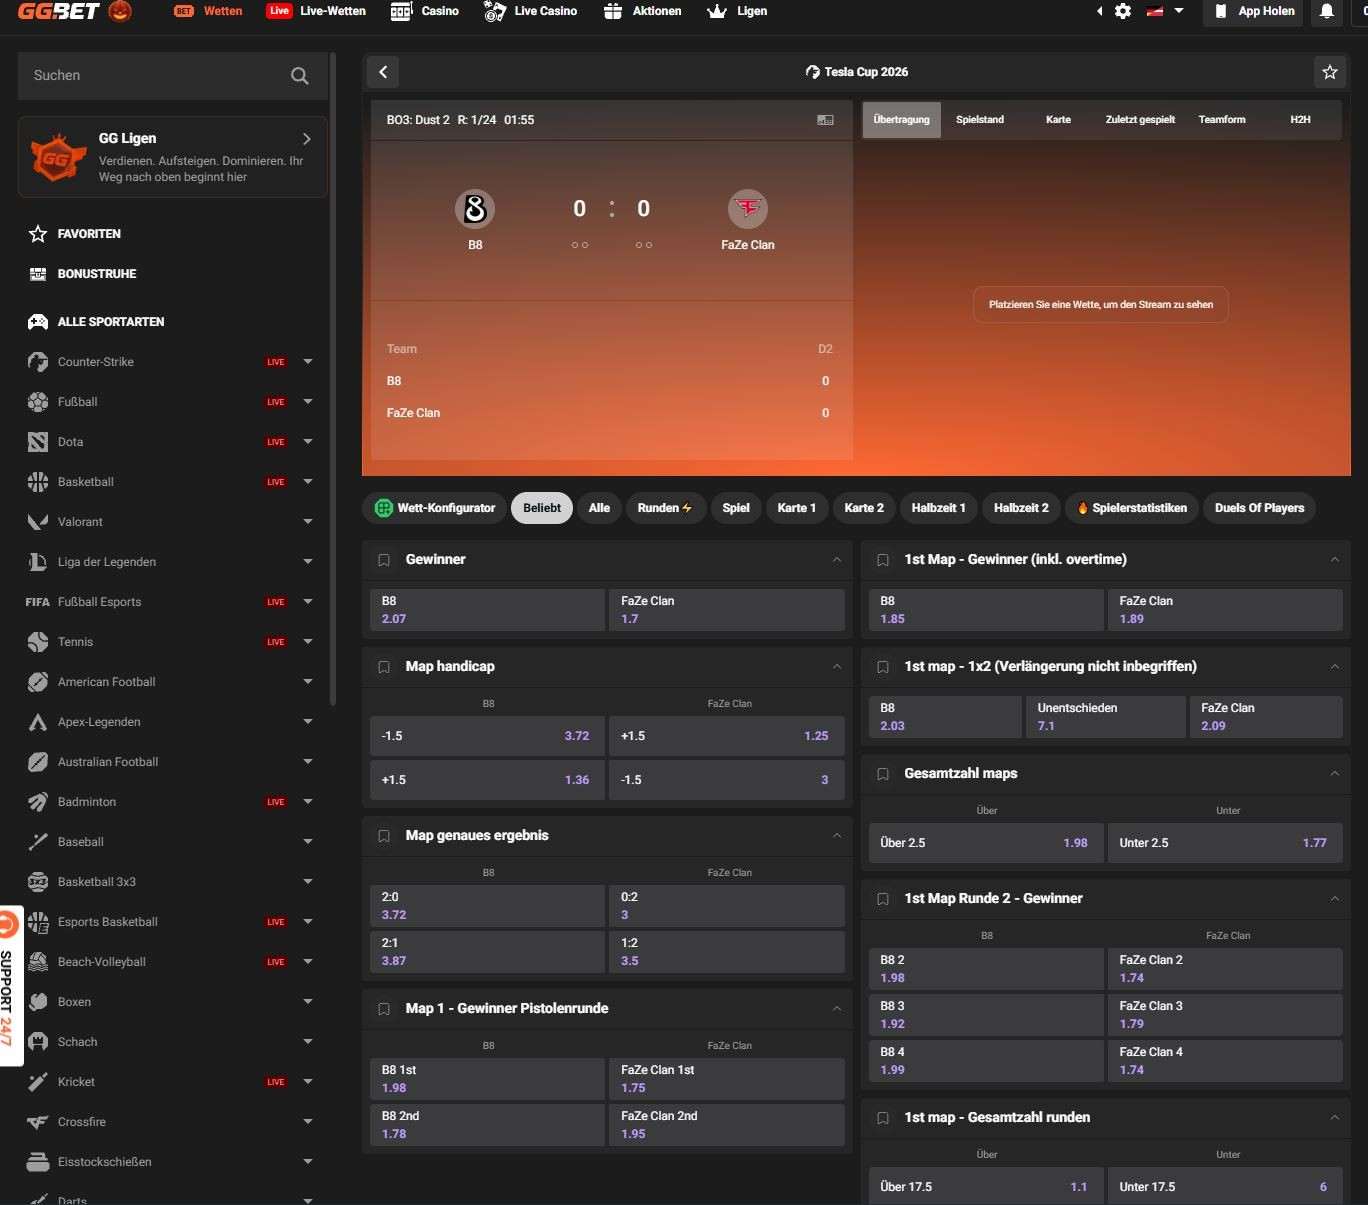Open notifications bell icon
The width and height of the screenshot is (1368, 1205).
1326,11
